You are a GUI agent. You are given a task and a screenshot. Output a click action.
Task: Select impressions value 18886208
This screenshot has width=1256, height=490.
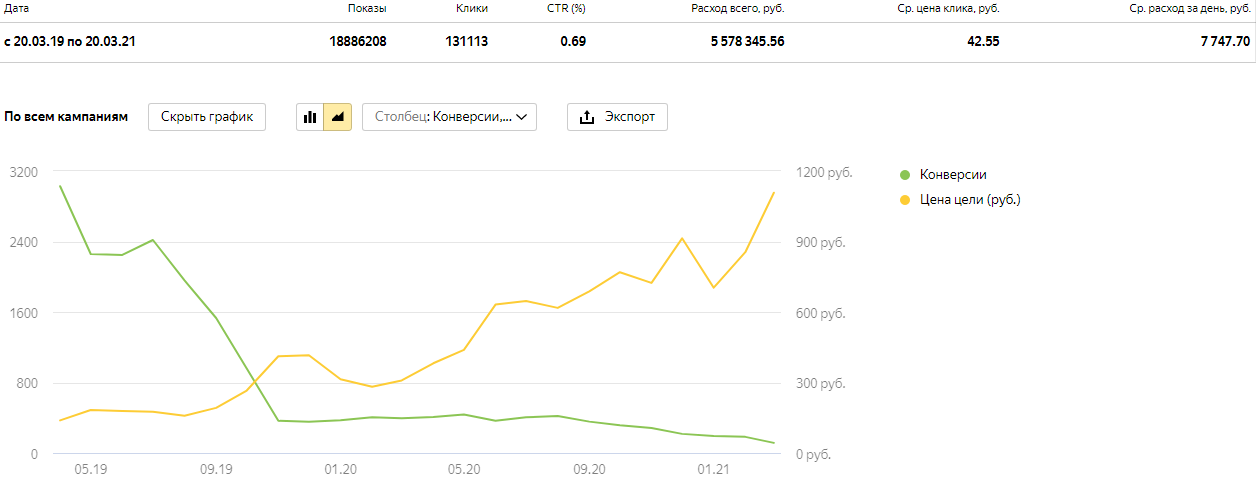tap(358, 42)
